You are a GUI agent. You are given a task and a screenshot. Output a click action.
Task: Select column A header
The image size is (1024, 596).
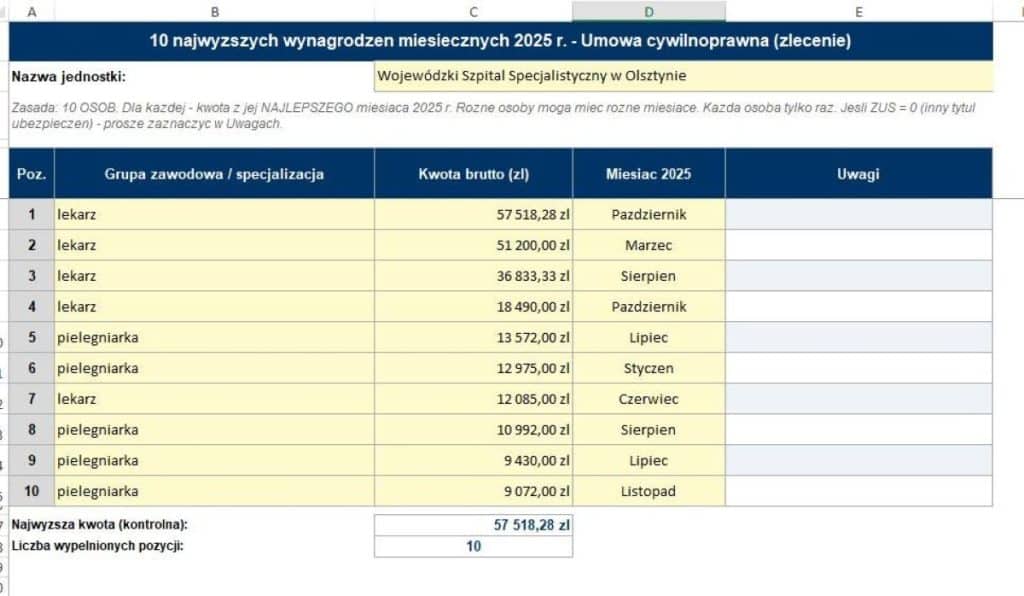pos(31,11)
